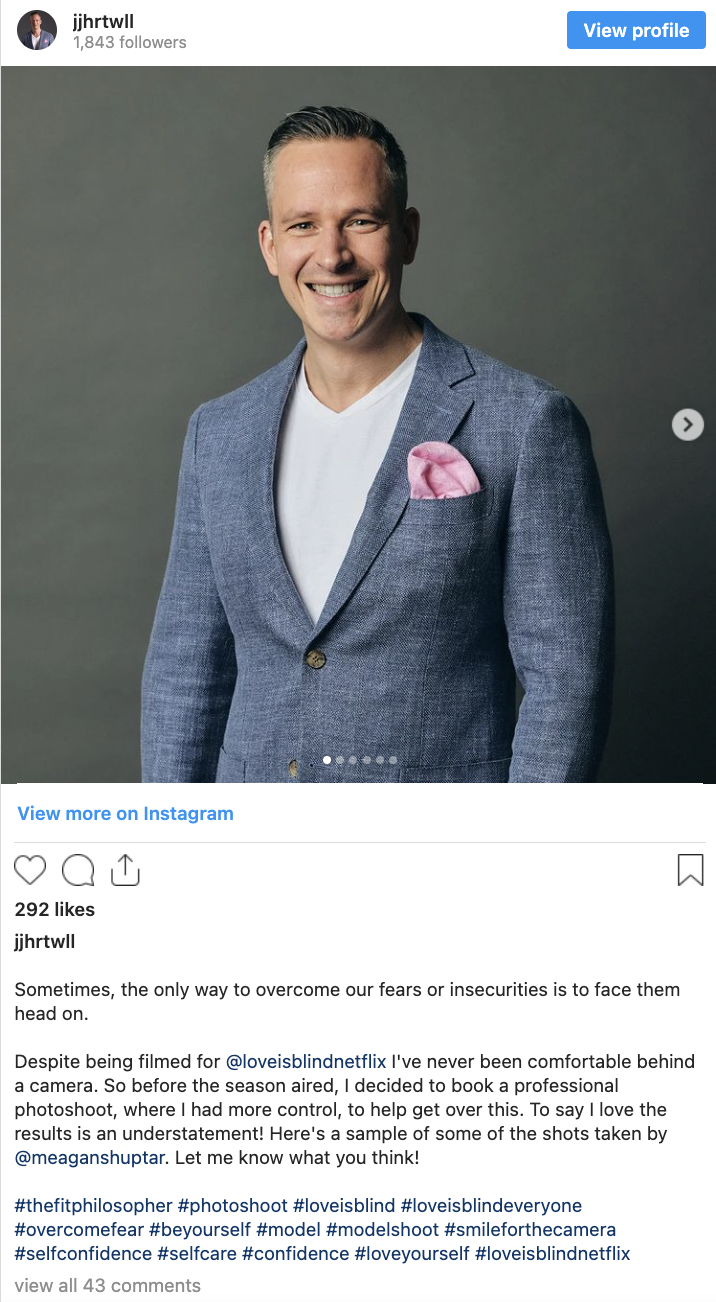The width and height of the screenshot is (716, 1302).
Task: Save the post with the bookmark icon
Action: click(x=690, y=870)
